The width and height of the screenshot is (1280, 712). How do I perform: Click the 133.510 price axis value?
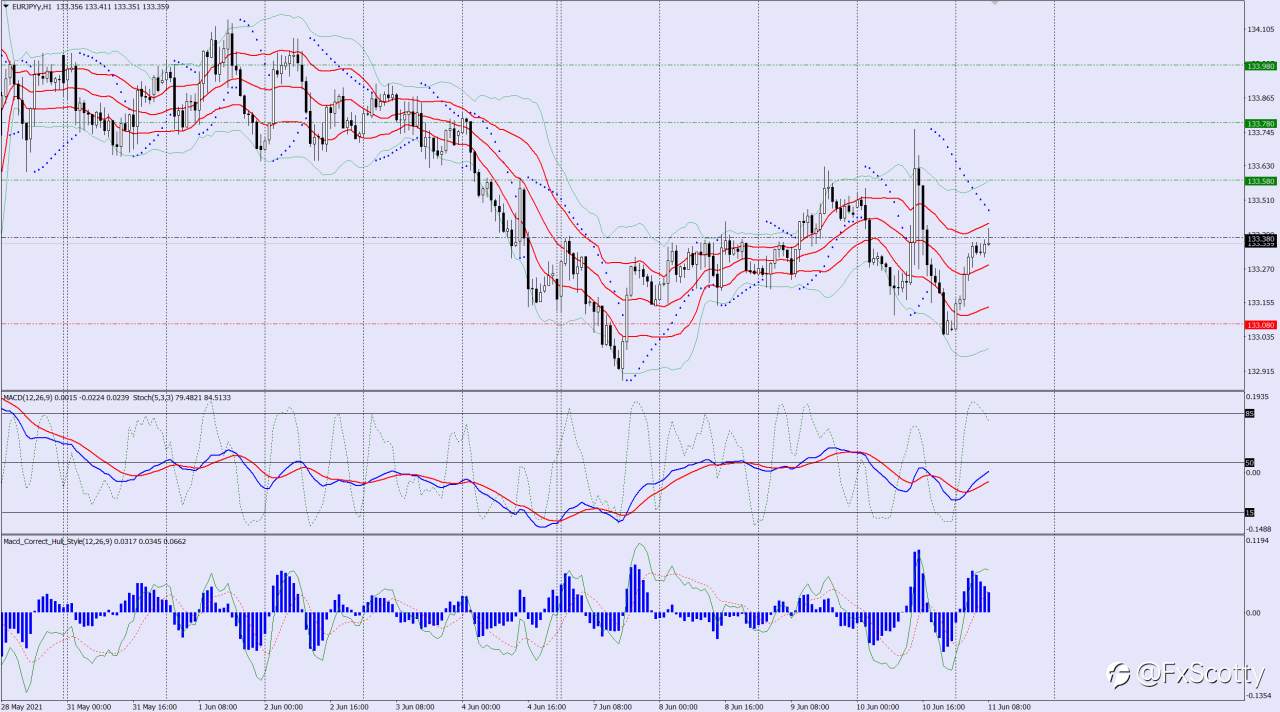click(1260, 200)
